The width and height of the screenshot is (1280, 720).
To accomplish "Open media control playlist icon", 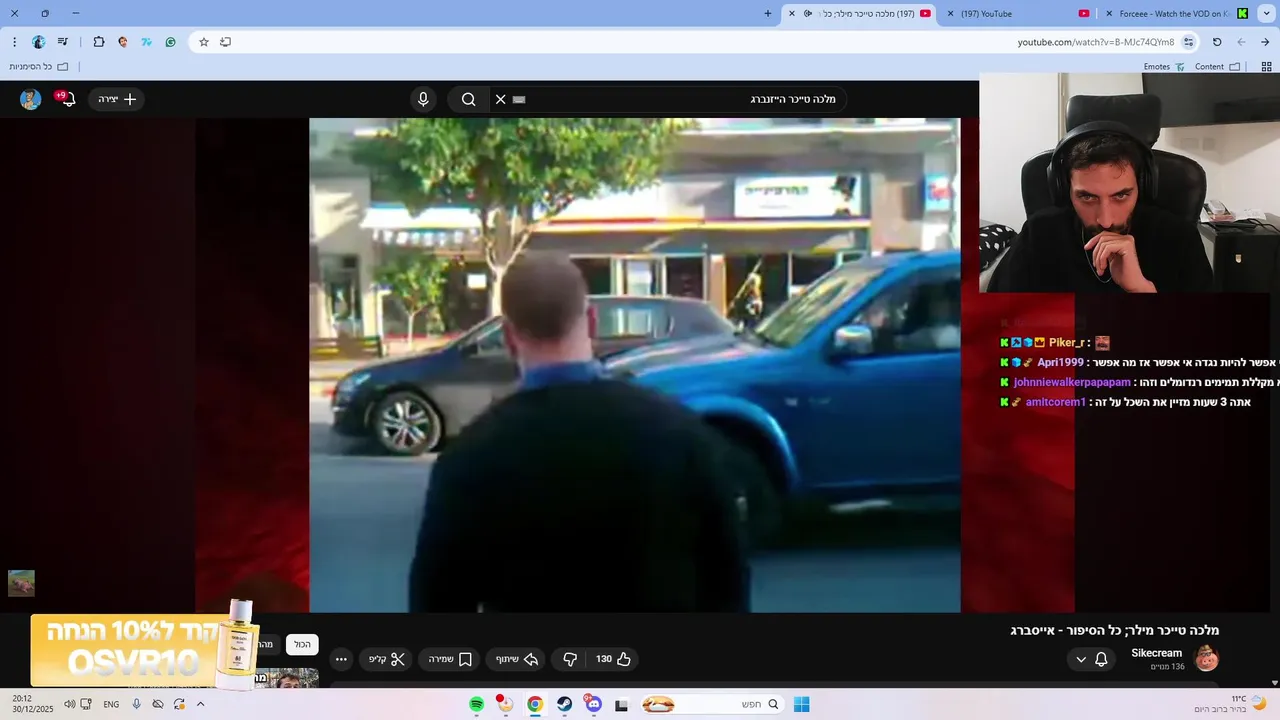I will point(63,42).
